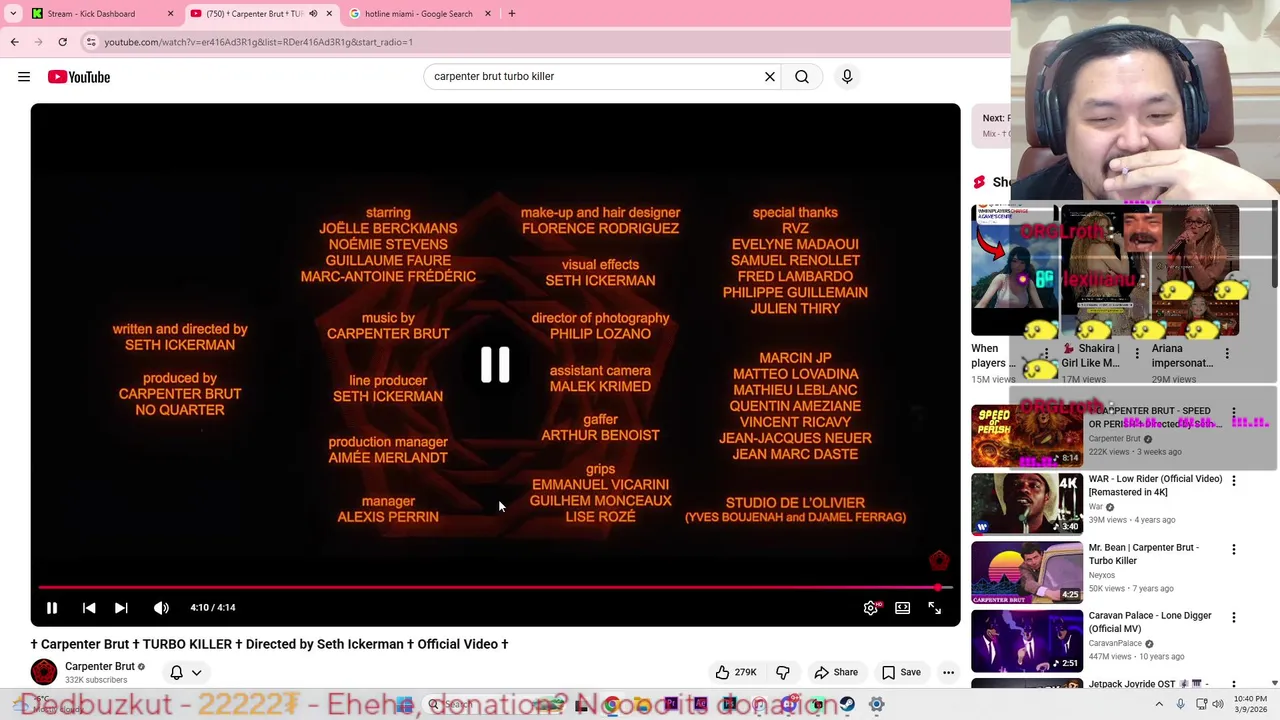Mute the YouTube tab audio icon
This screenshot has height=720, width=1280.
coord(313,14)
